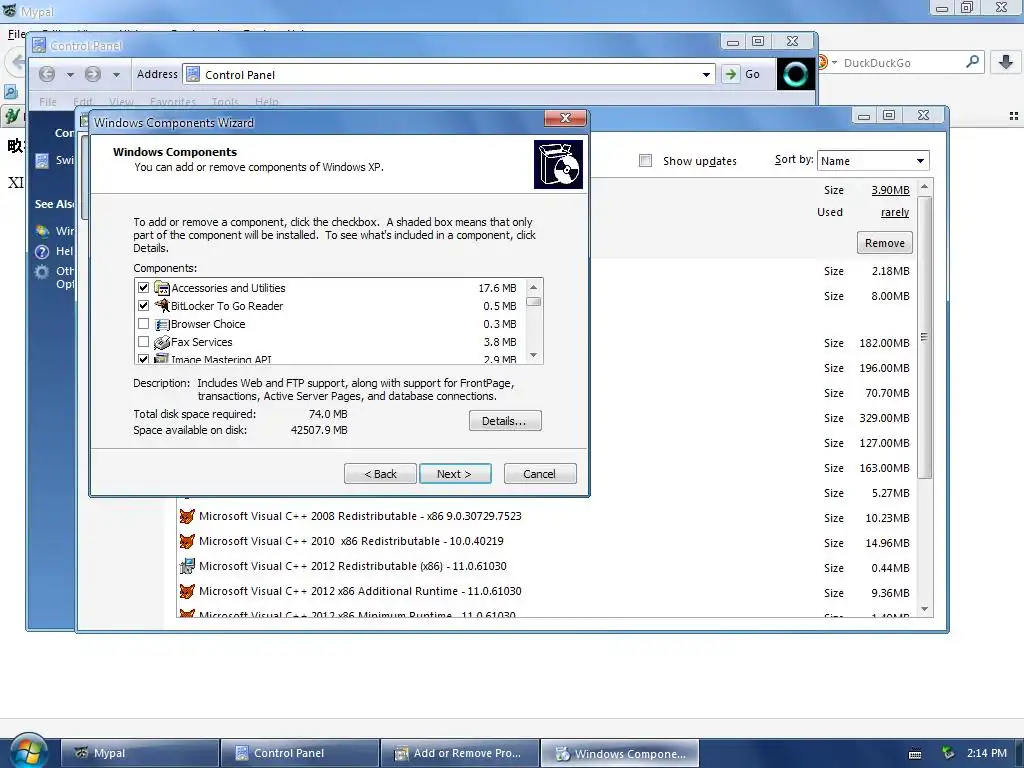Click the Mypal grid icon at right edge

[x=1014, y=116]
